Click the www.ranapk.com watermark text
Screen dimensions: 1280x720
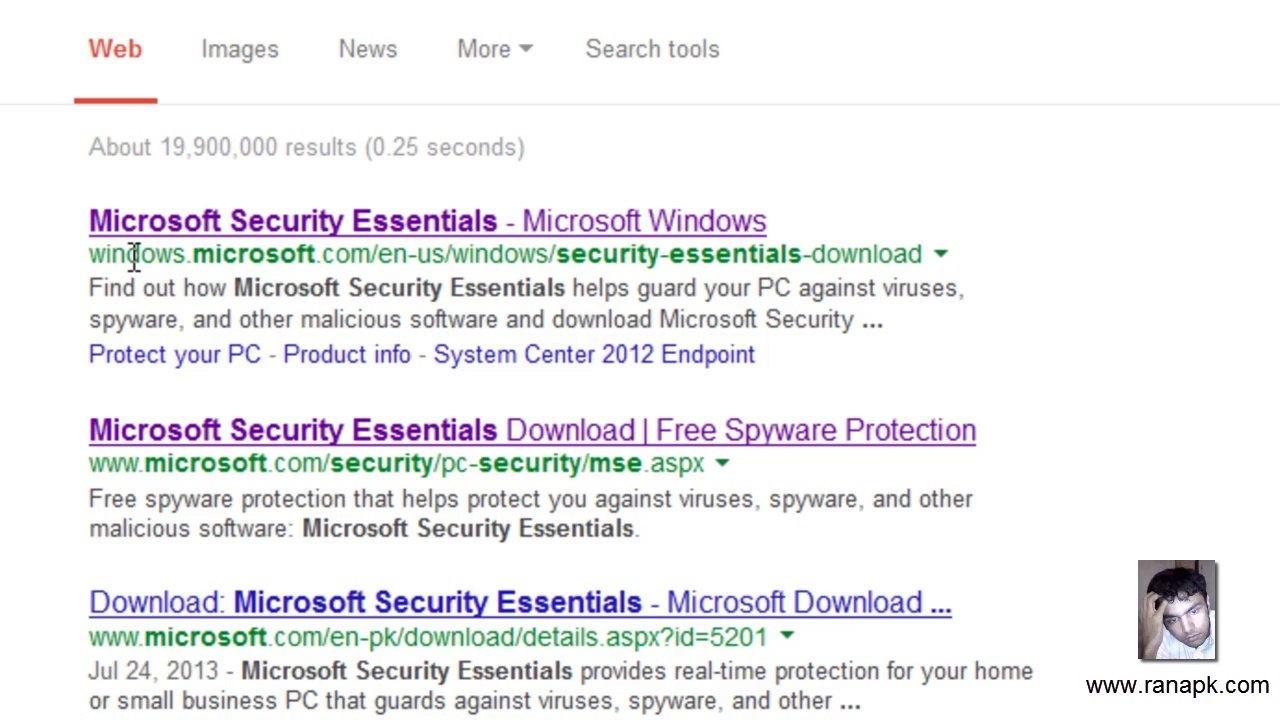pyautogui.click(x=1177, y=686)
